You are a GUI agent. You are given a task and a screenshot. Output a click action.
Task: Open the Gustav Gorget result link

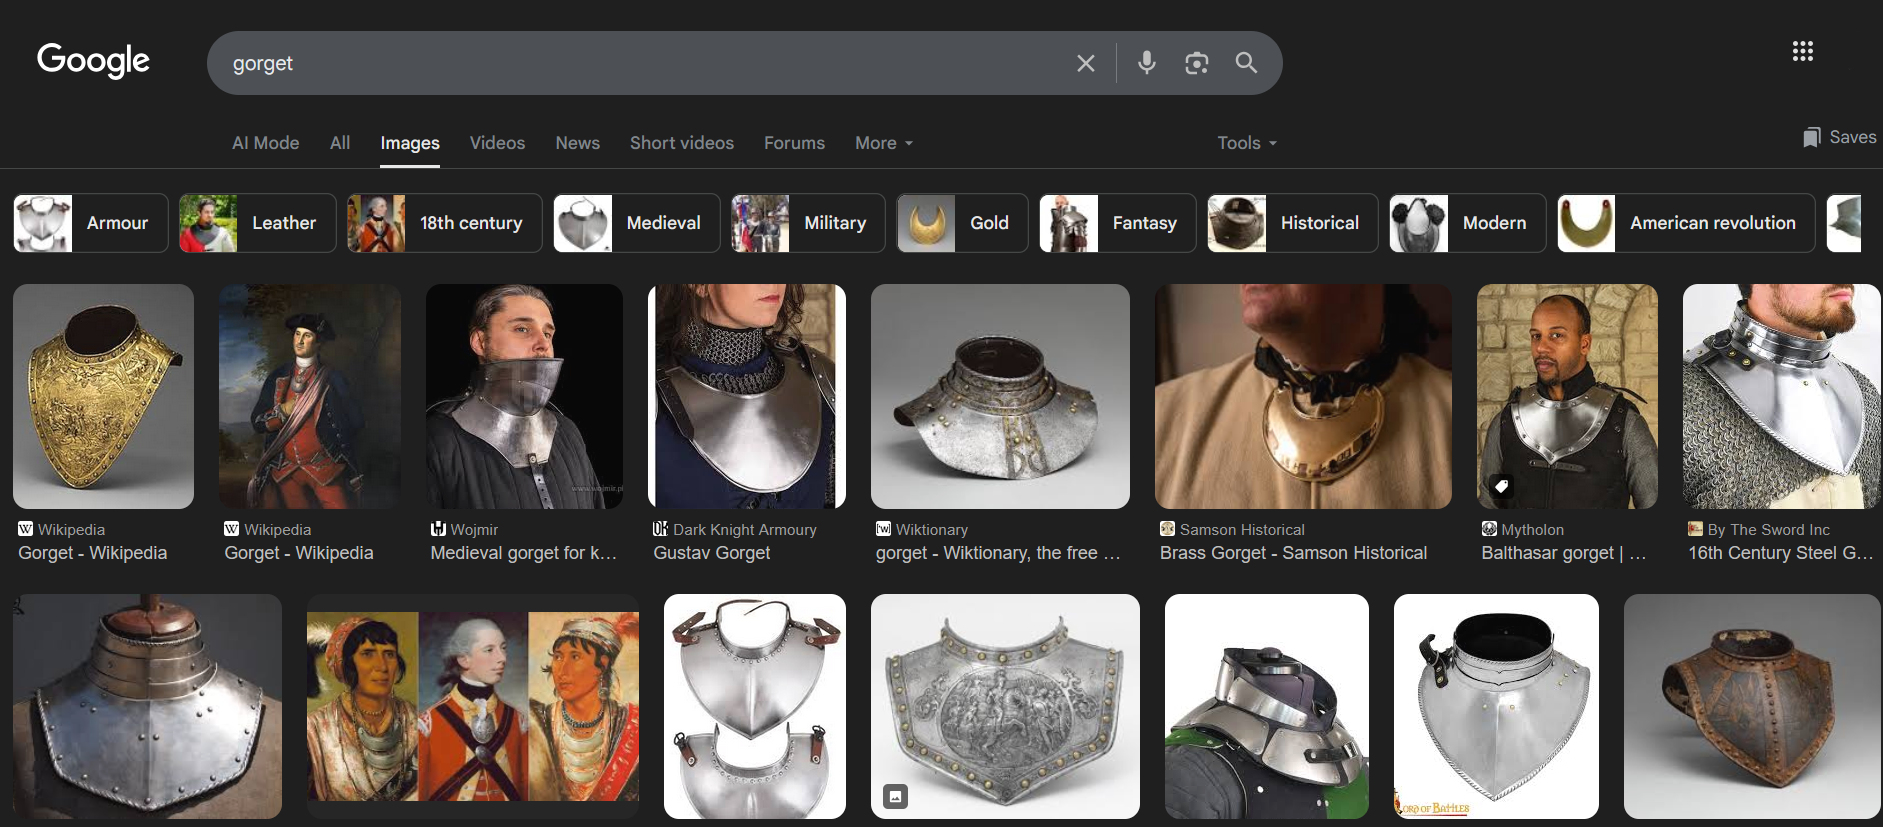711,553
